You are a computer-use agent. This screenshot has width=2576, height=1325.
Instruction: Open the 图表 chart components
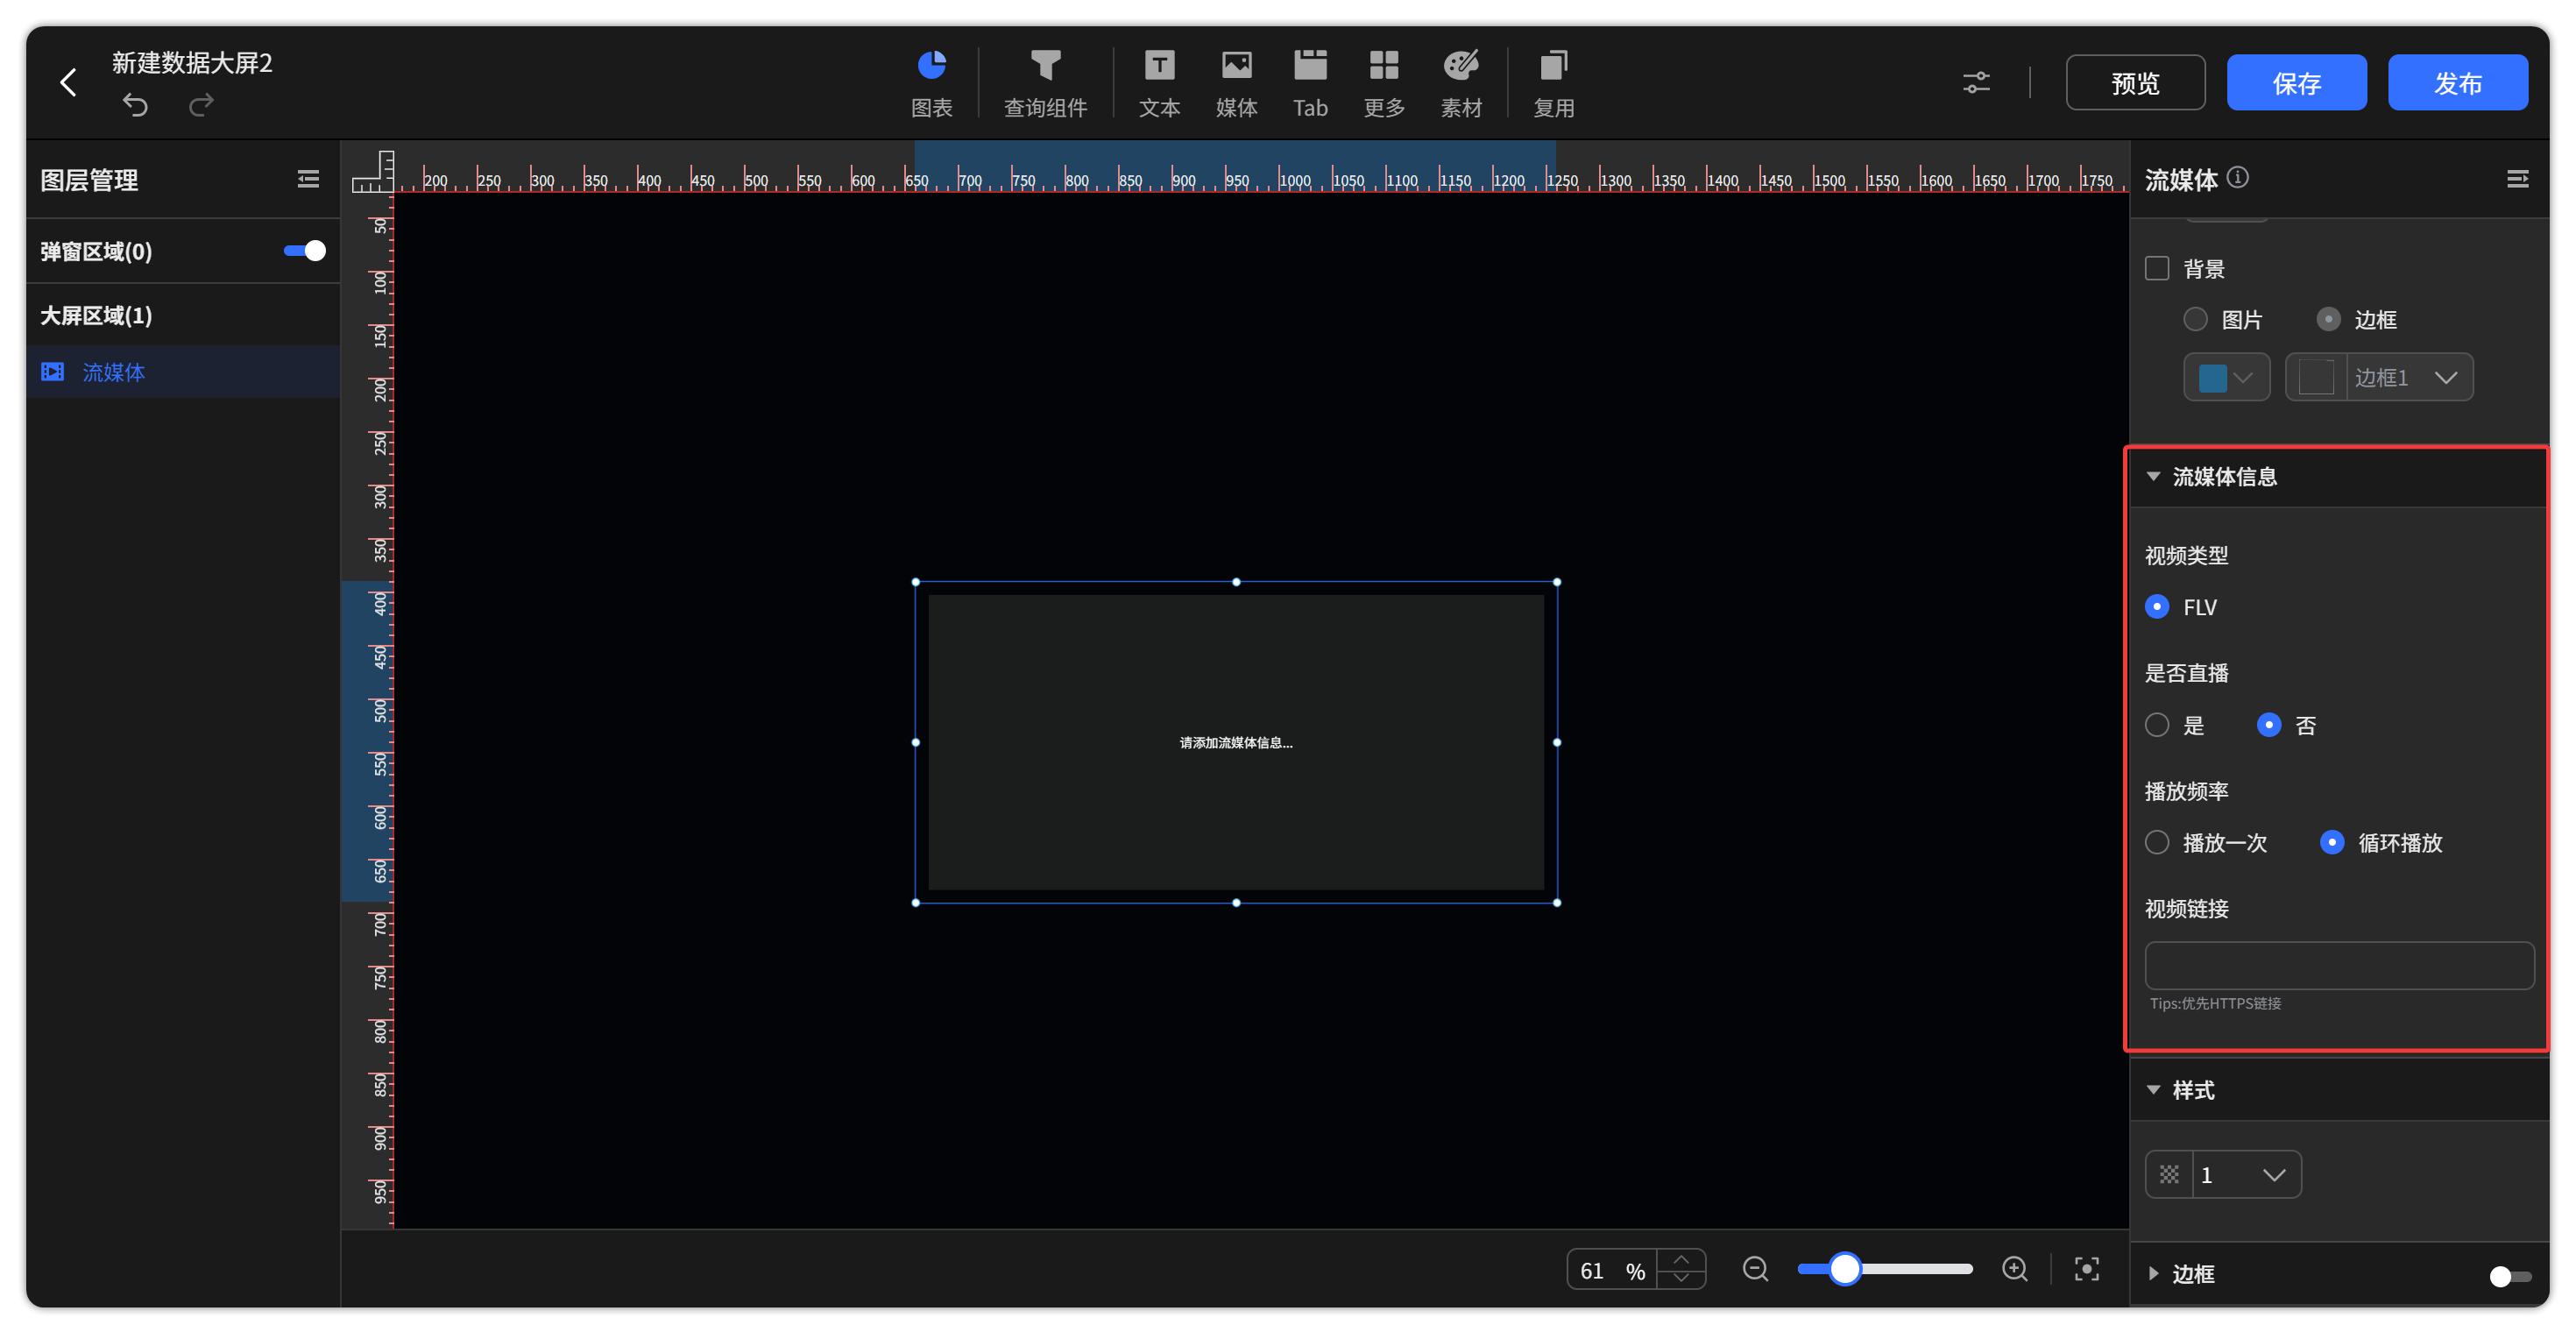pos(931,83)
